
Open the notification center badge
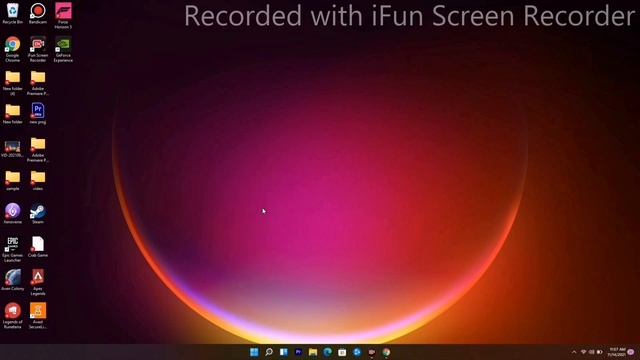[x=631, y=352]
